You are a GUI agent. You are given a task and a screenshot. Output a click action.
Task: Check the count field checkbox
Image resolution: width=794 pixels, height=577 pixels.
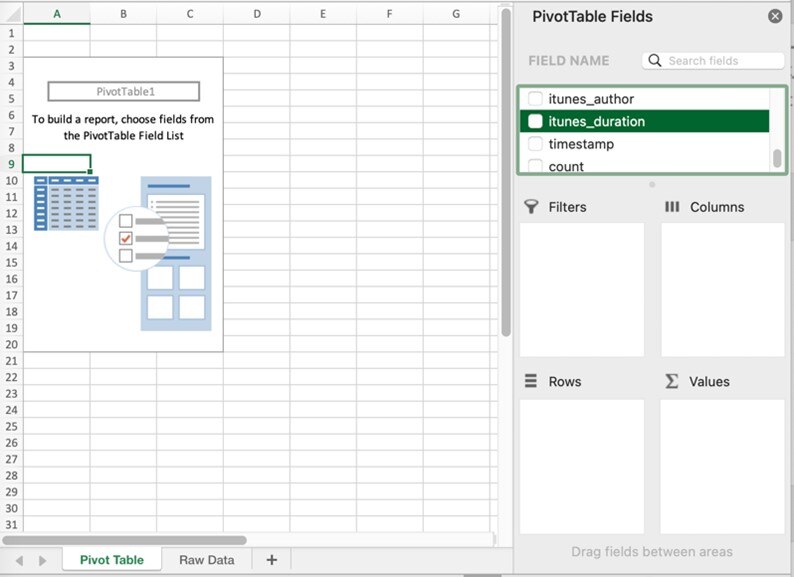coord(535,166)
